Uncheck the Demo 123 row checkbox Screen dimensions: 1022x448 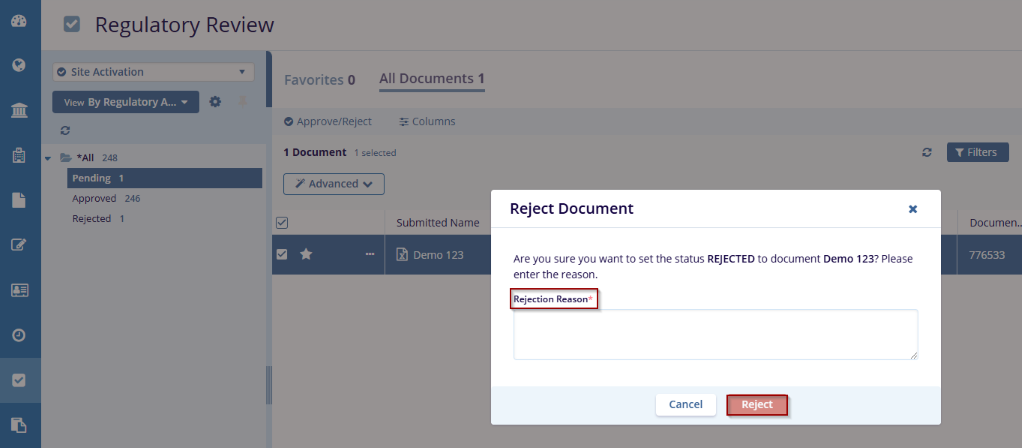[x=282, y=254]
